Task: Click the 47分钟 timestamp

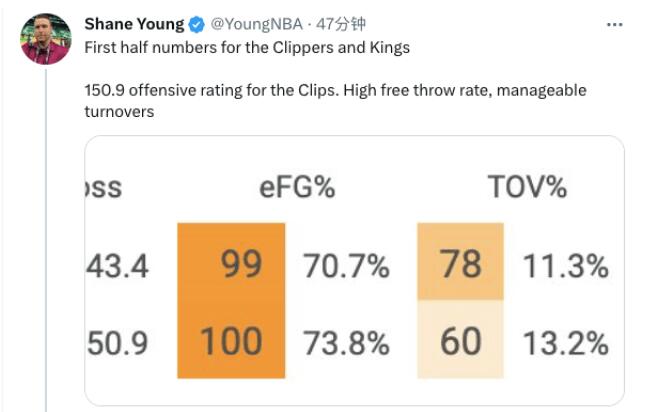Action: 325,24
